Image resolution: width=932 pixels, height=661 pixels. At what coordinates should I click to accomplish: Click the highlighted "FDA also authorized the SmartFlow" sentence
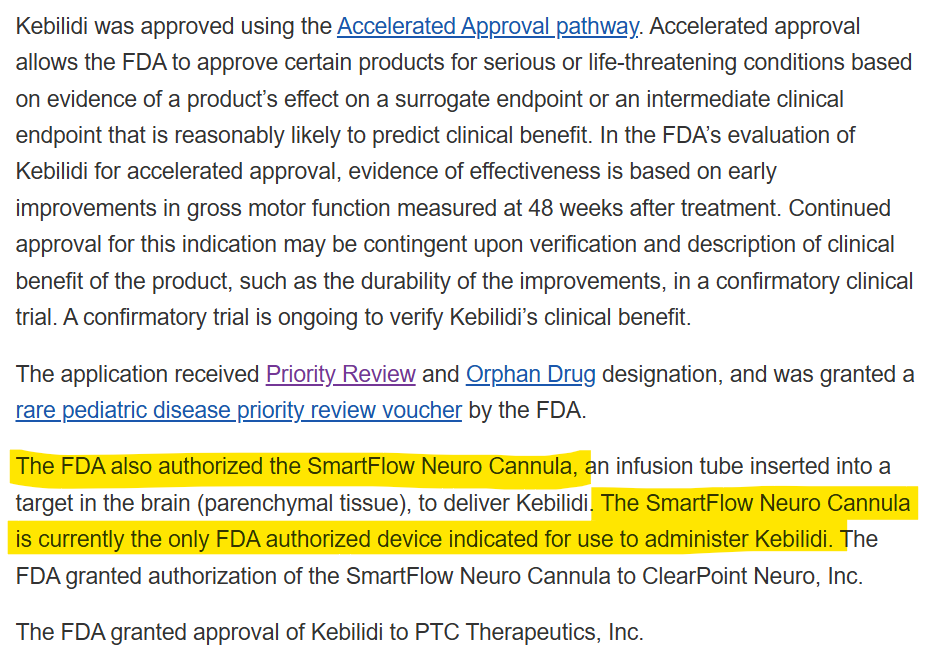coord(296,466)
